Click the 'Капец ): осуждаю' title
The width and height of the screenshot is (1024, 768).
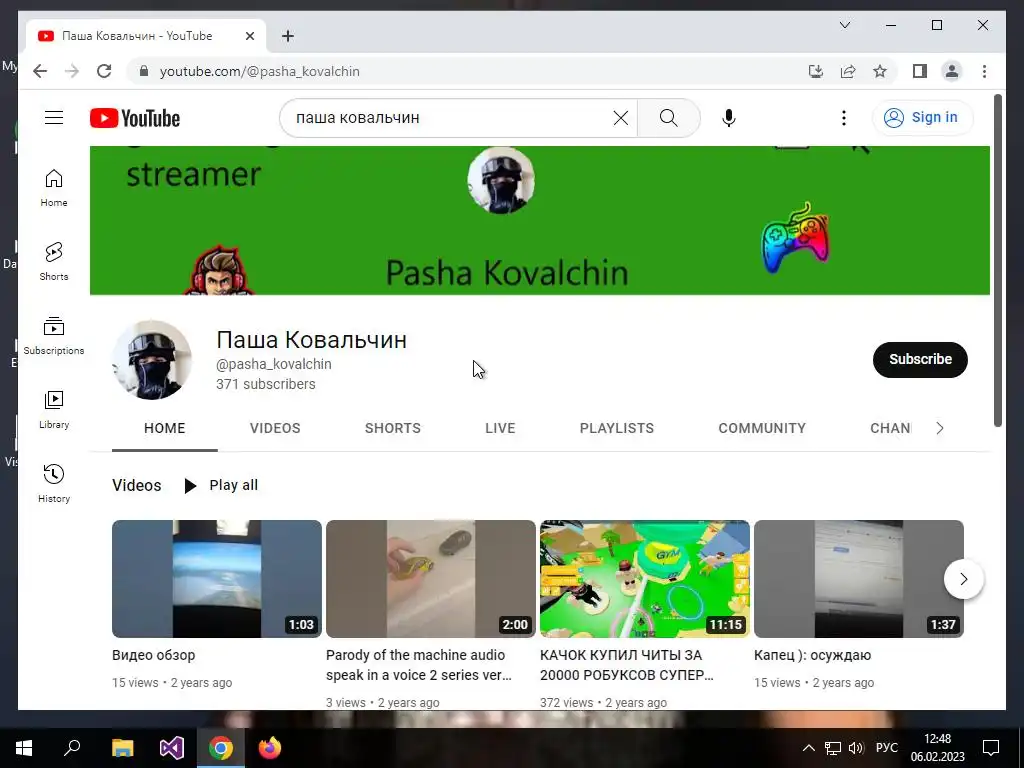point(812,655)
